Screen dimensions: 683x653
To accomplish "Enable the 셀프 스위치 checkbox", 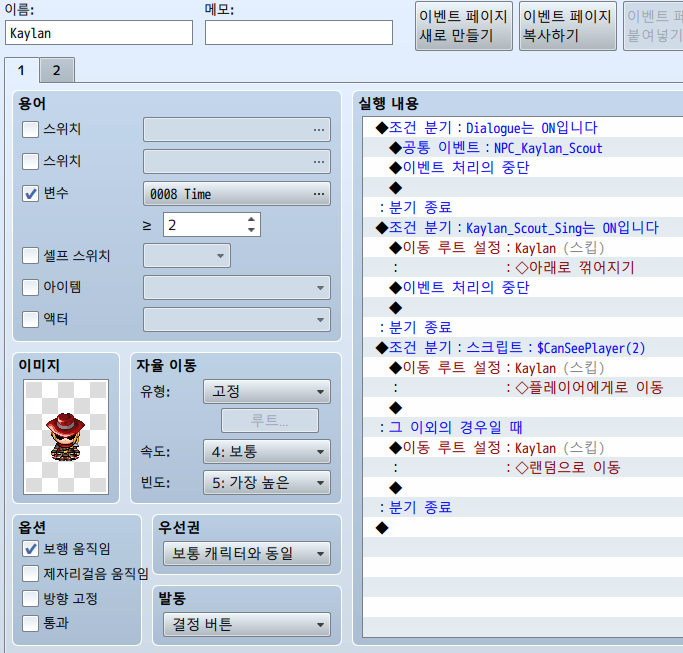I will (x=30, y=256).
